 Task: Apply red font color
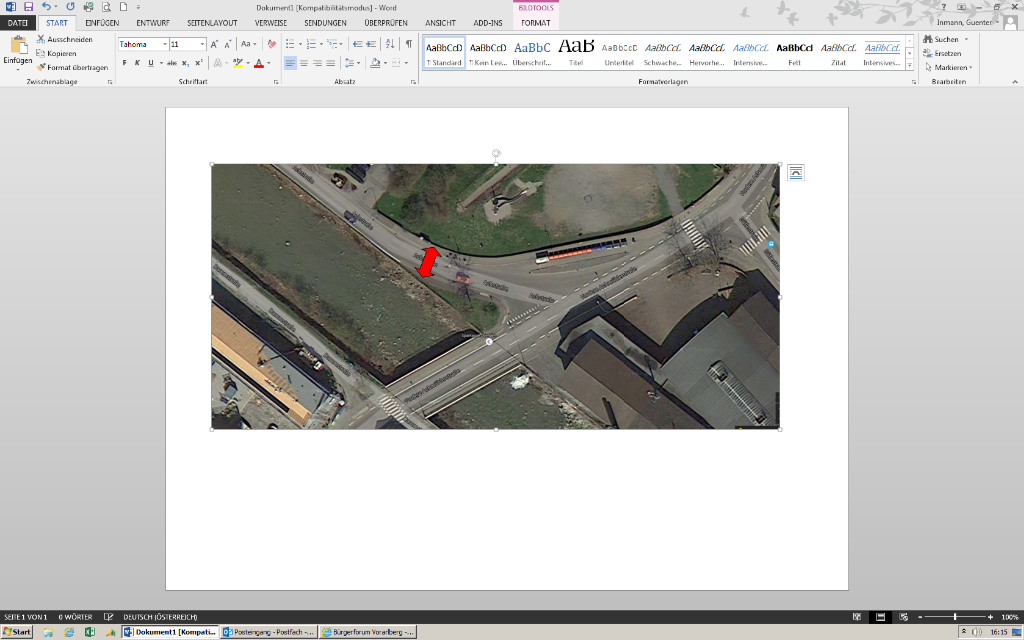(x=259, y=63)
